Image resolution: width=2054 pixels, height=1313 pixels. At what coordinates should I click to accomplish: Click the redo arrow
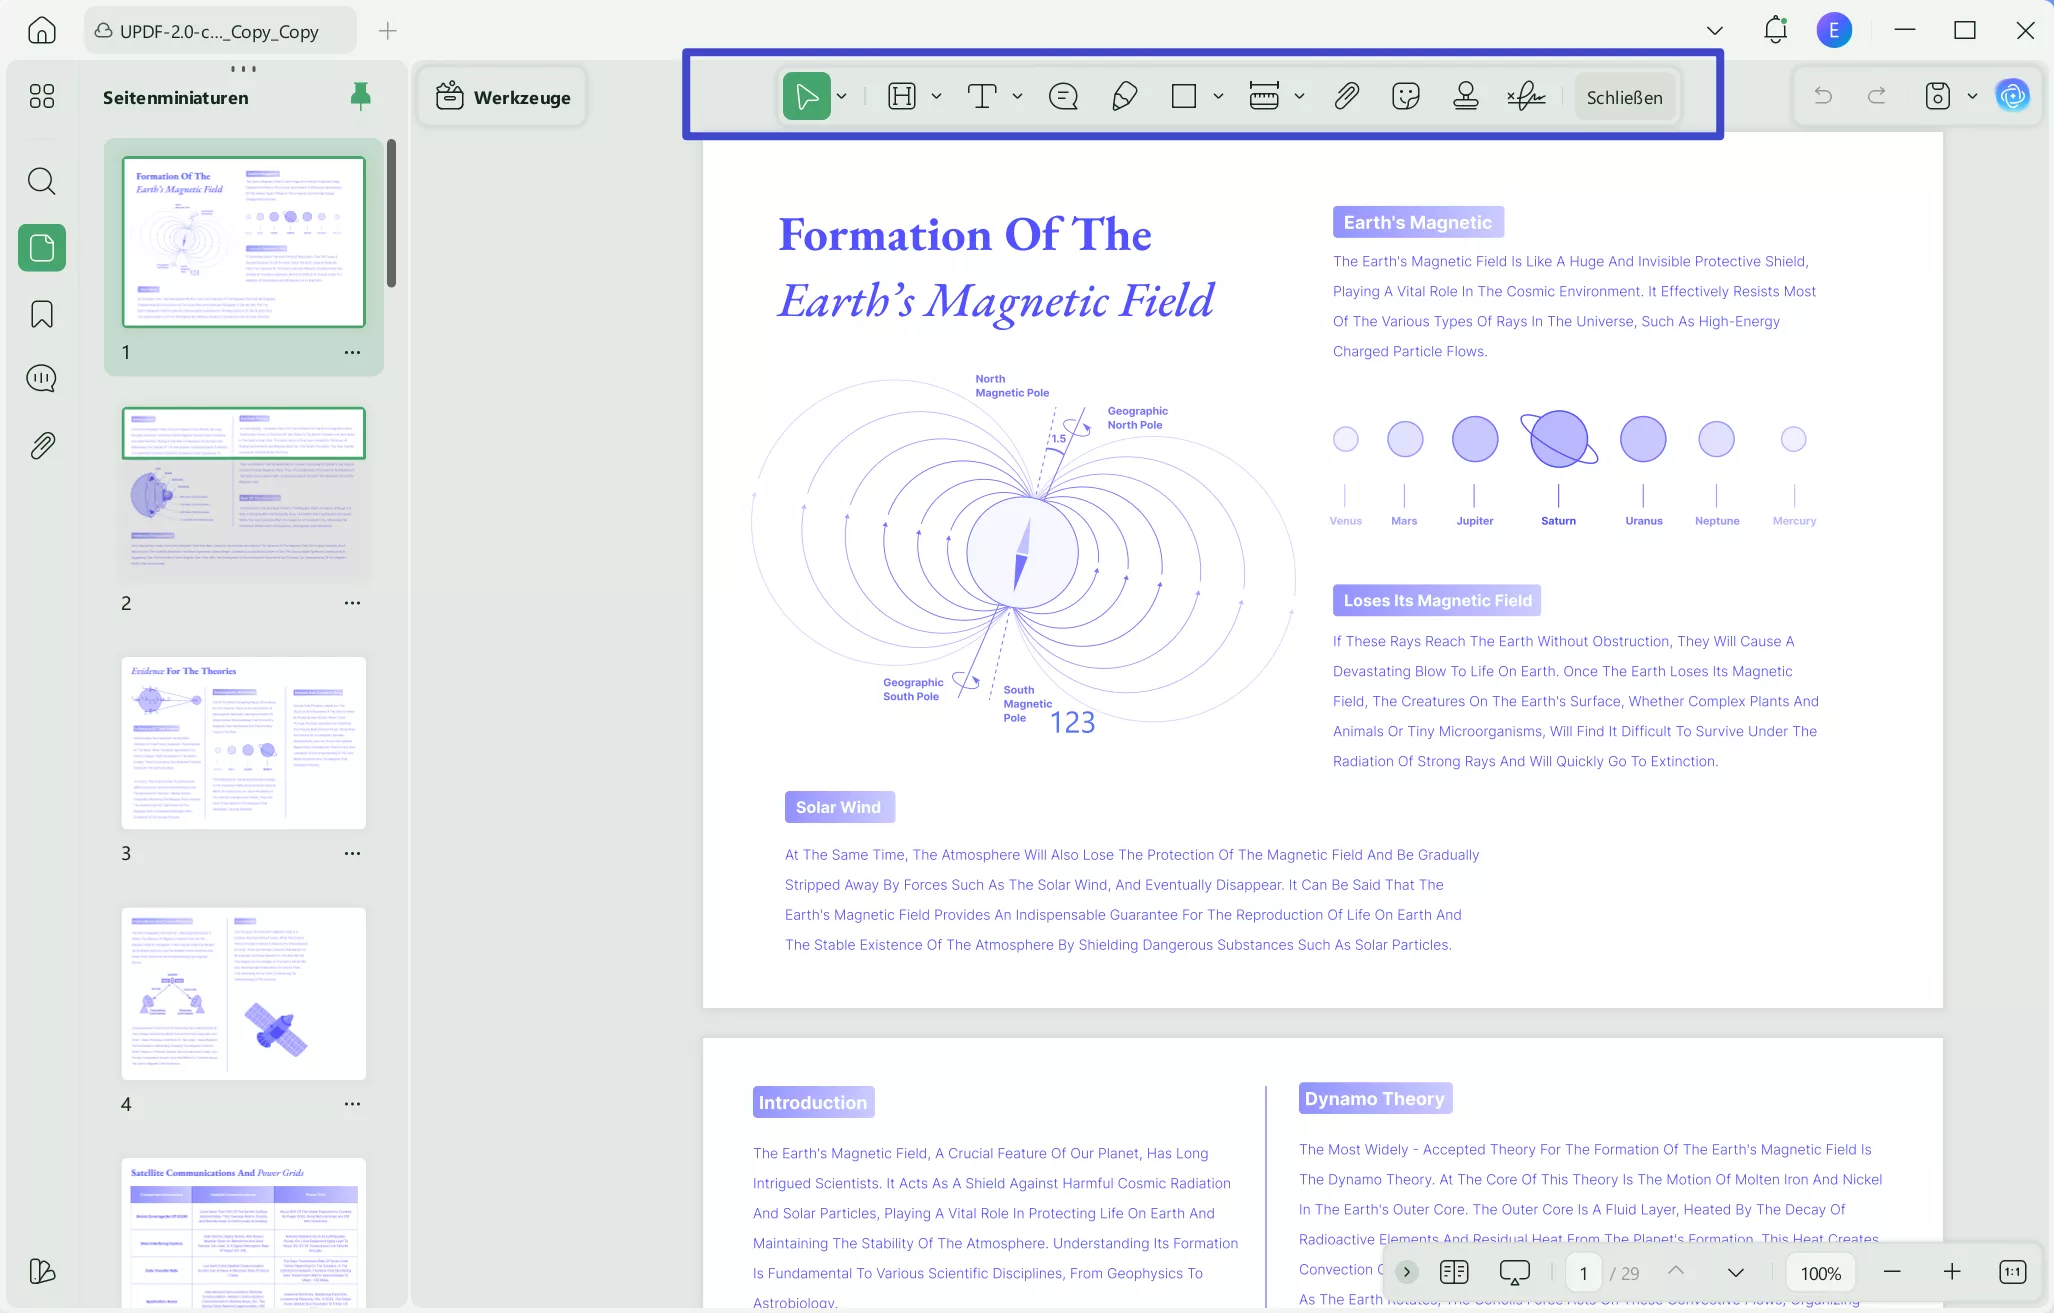(x=1877, y=96)
